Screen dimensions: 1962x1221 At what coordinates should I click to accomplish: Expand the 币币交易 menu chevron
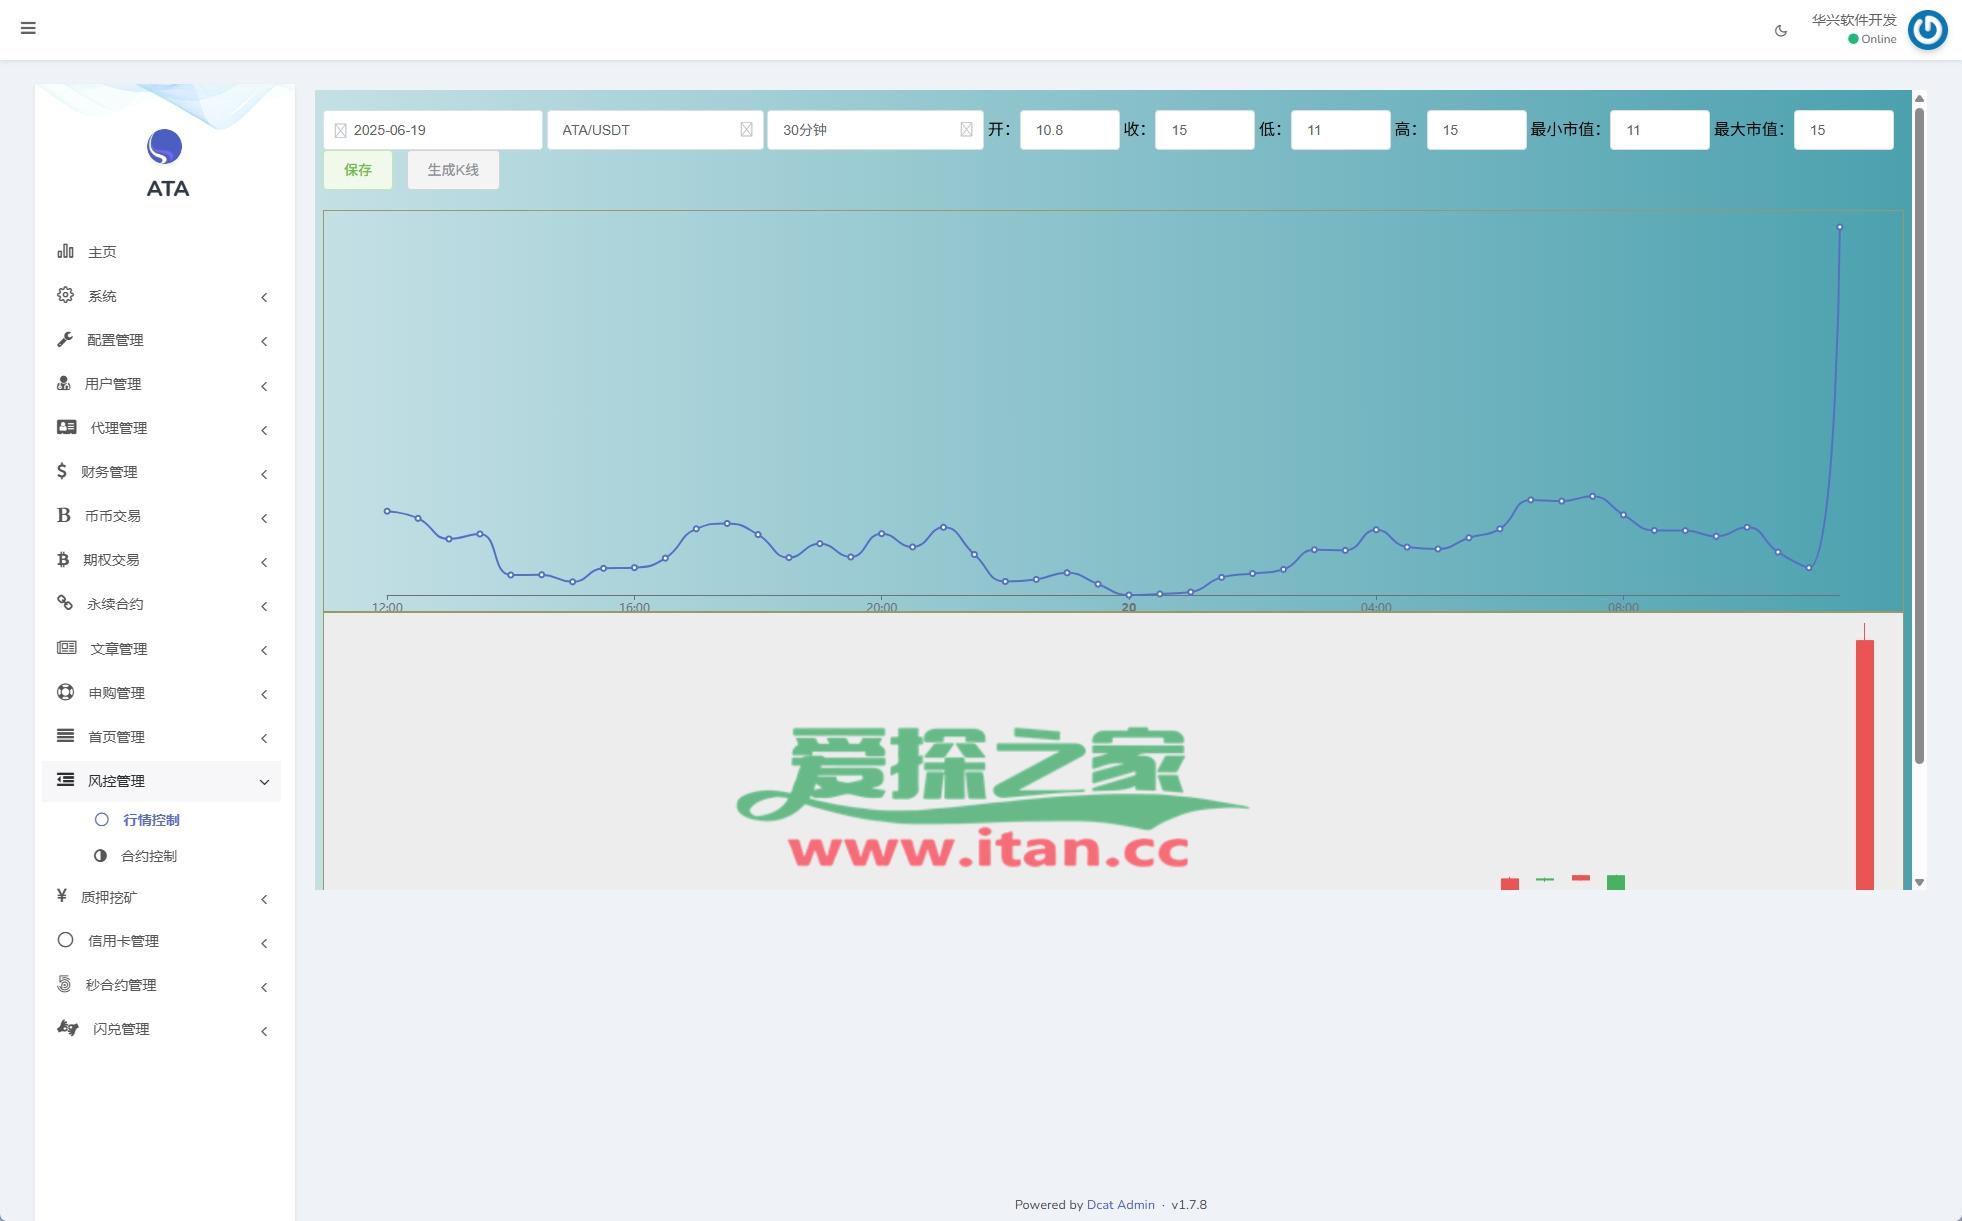[264, 518]
